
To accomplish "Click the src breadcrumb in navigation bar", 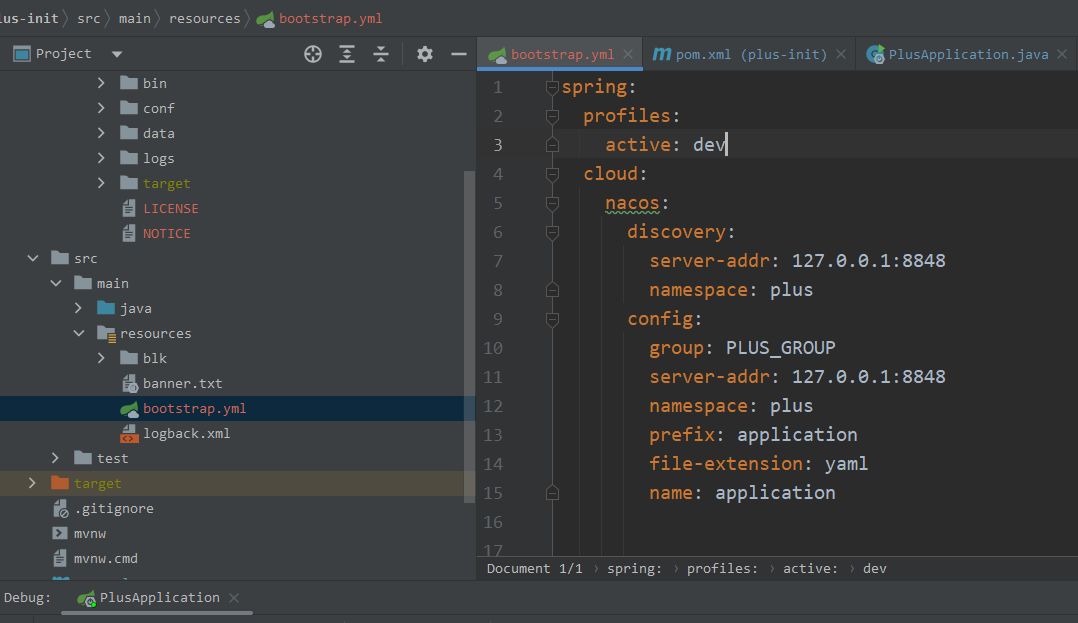I will tap(89, 19).
